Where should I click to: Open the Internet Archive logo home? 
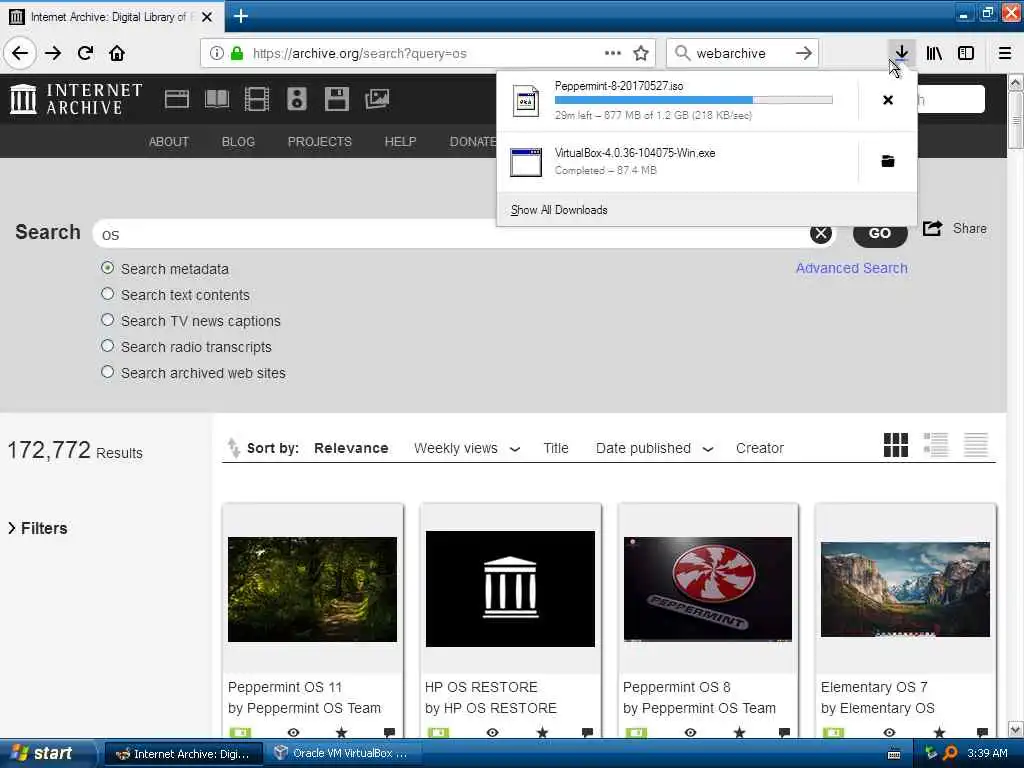coord(76,99)
